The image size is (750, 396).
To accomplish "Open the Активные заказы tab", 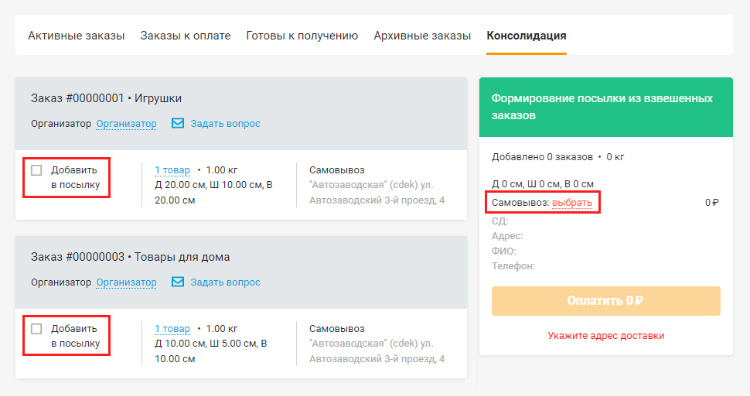I will coord(76,36).
